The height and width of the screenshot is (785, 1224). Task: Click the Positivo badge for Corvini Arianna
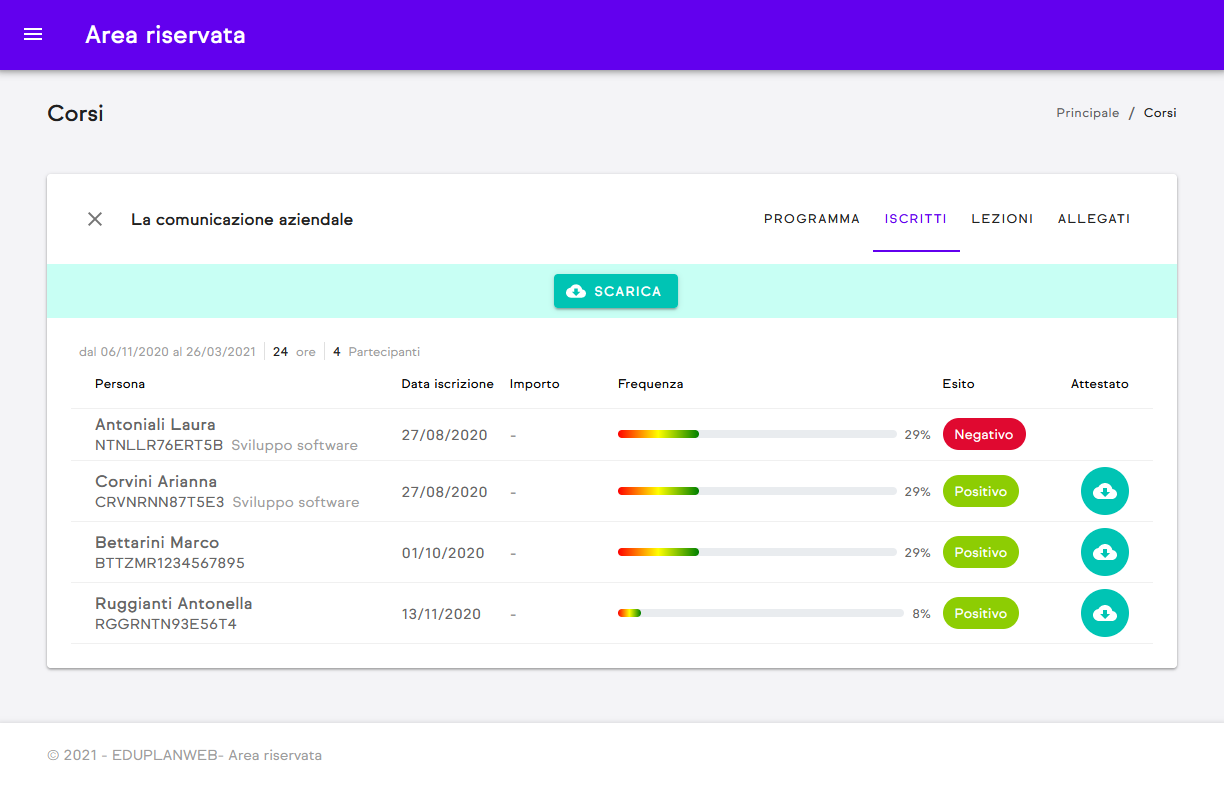(x=980, y=492)
